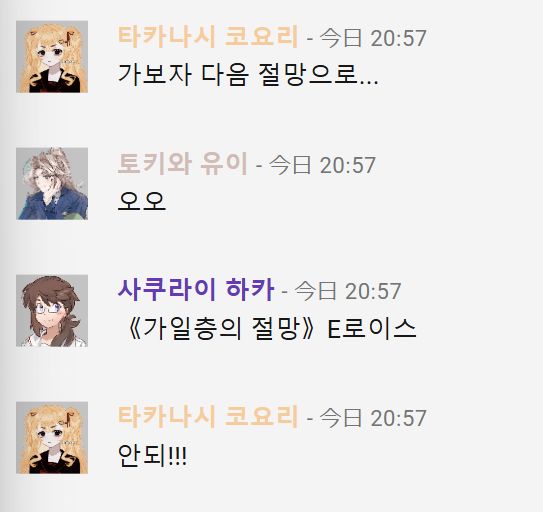
Task: Click timestamp on the '가보자 다음 절망으로...' message
Action: click(373, 38)
